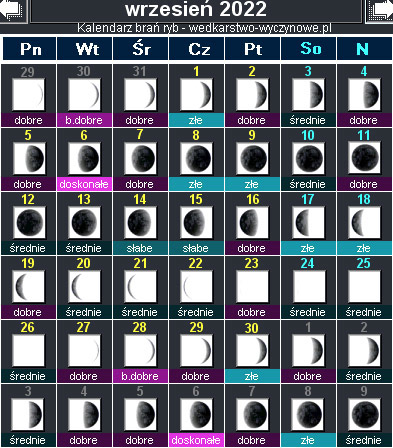
Task: Click 'złe' label under September 1
Action: click(196, 120)
